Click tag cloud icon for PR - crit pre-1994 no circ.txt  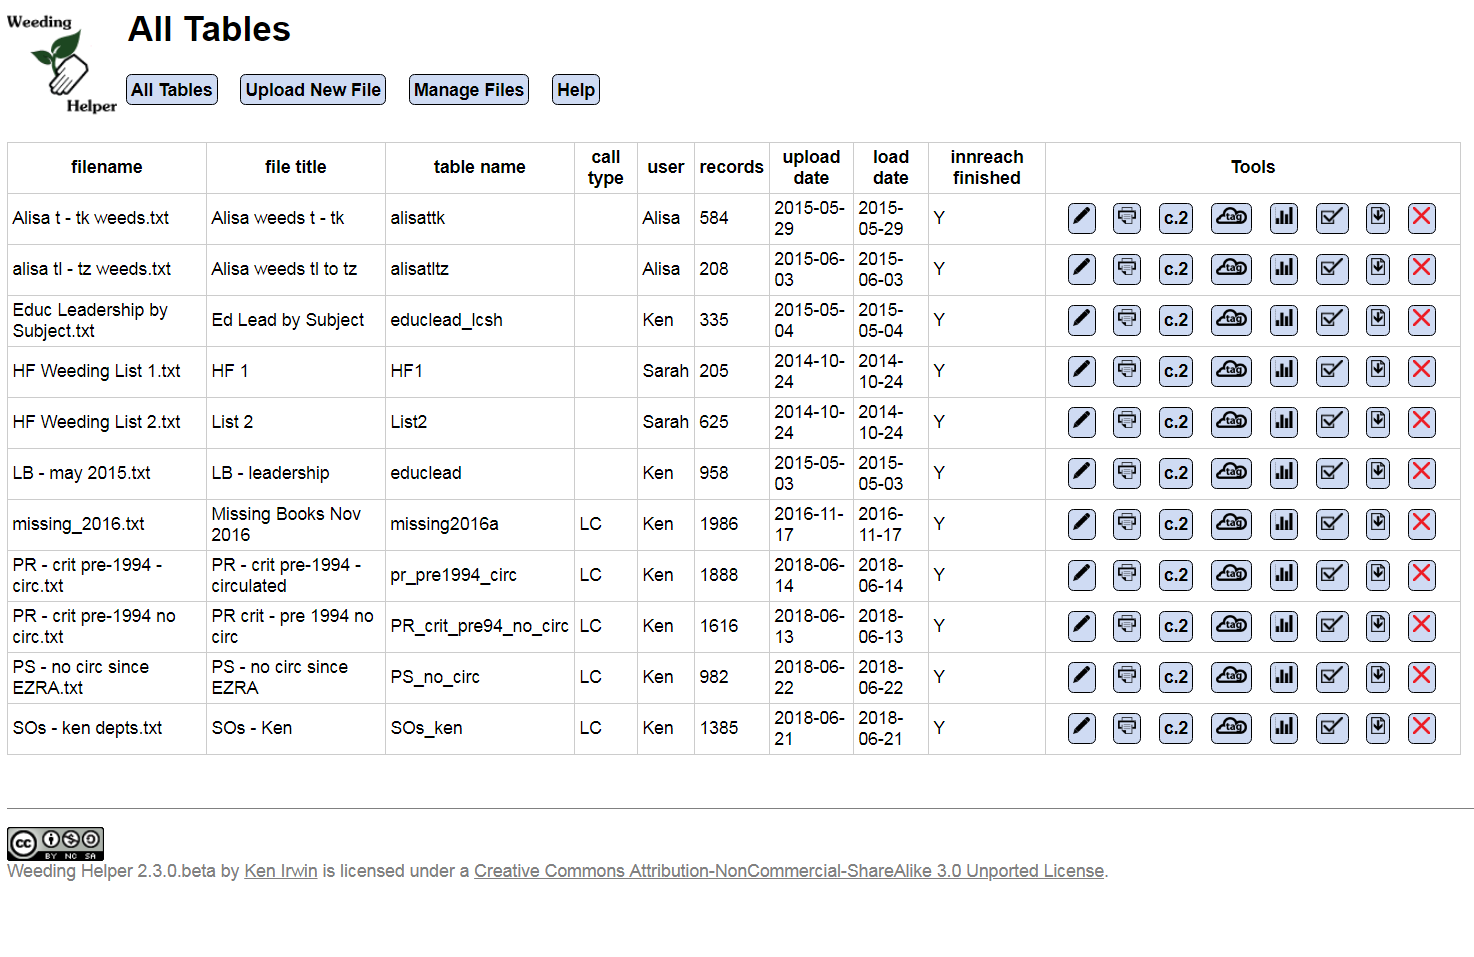[1231, 626]
